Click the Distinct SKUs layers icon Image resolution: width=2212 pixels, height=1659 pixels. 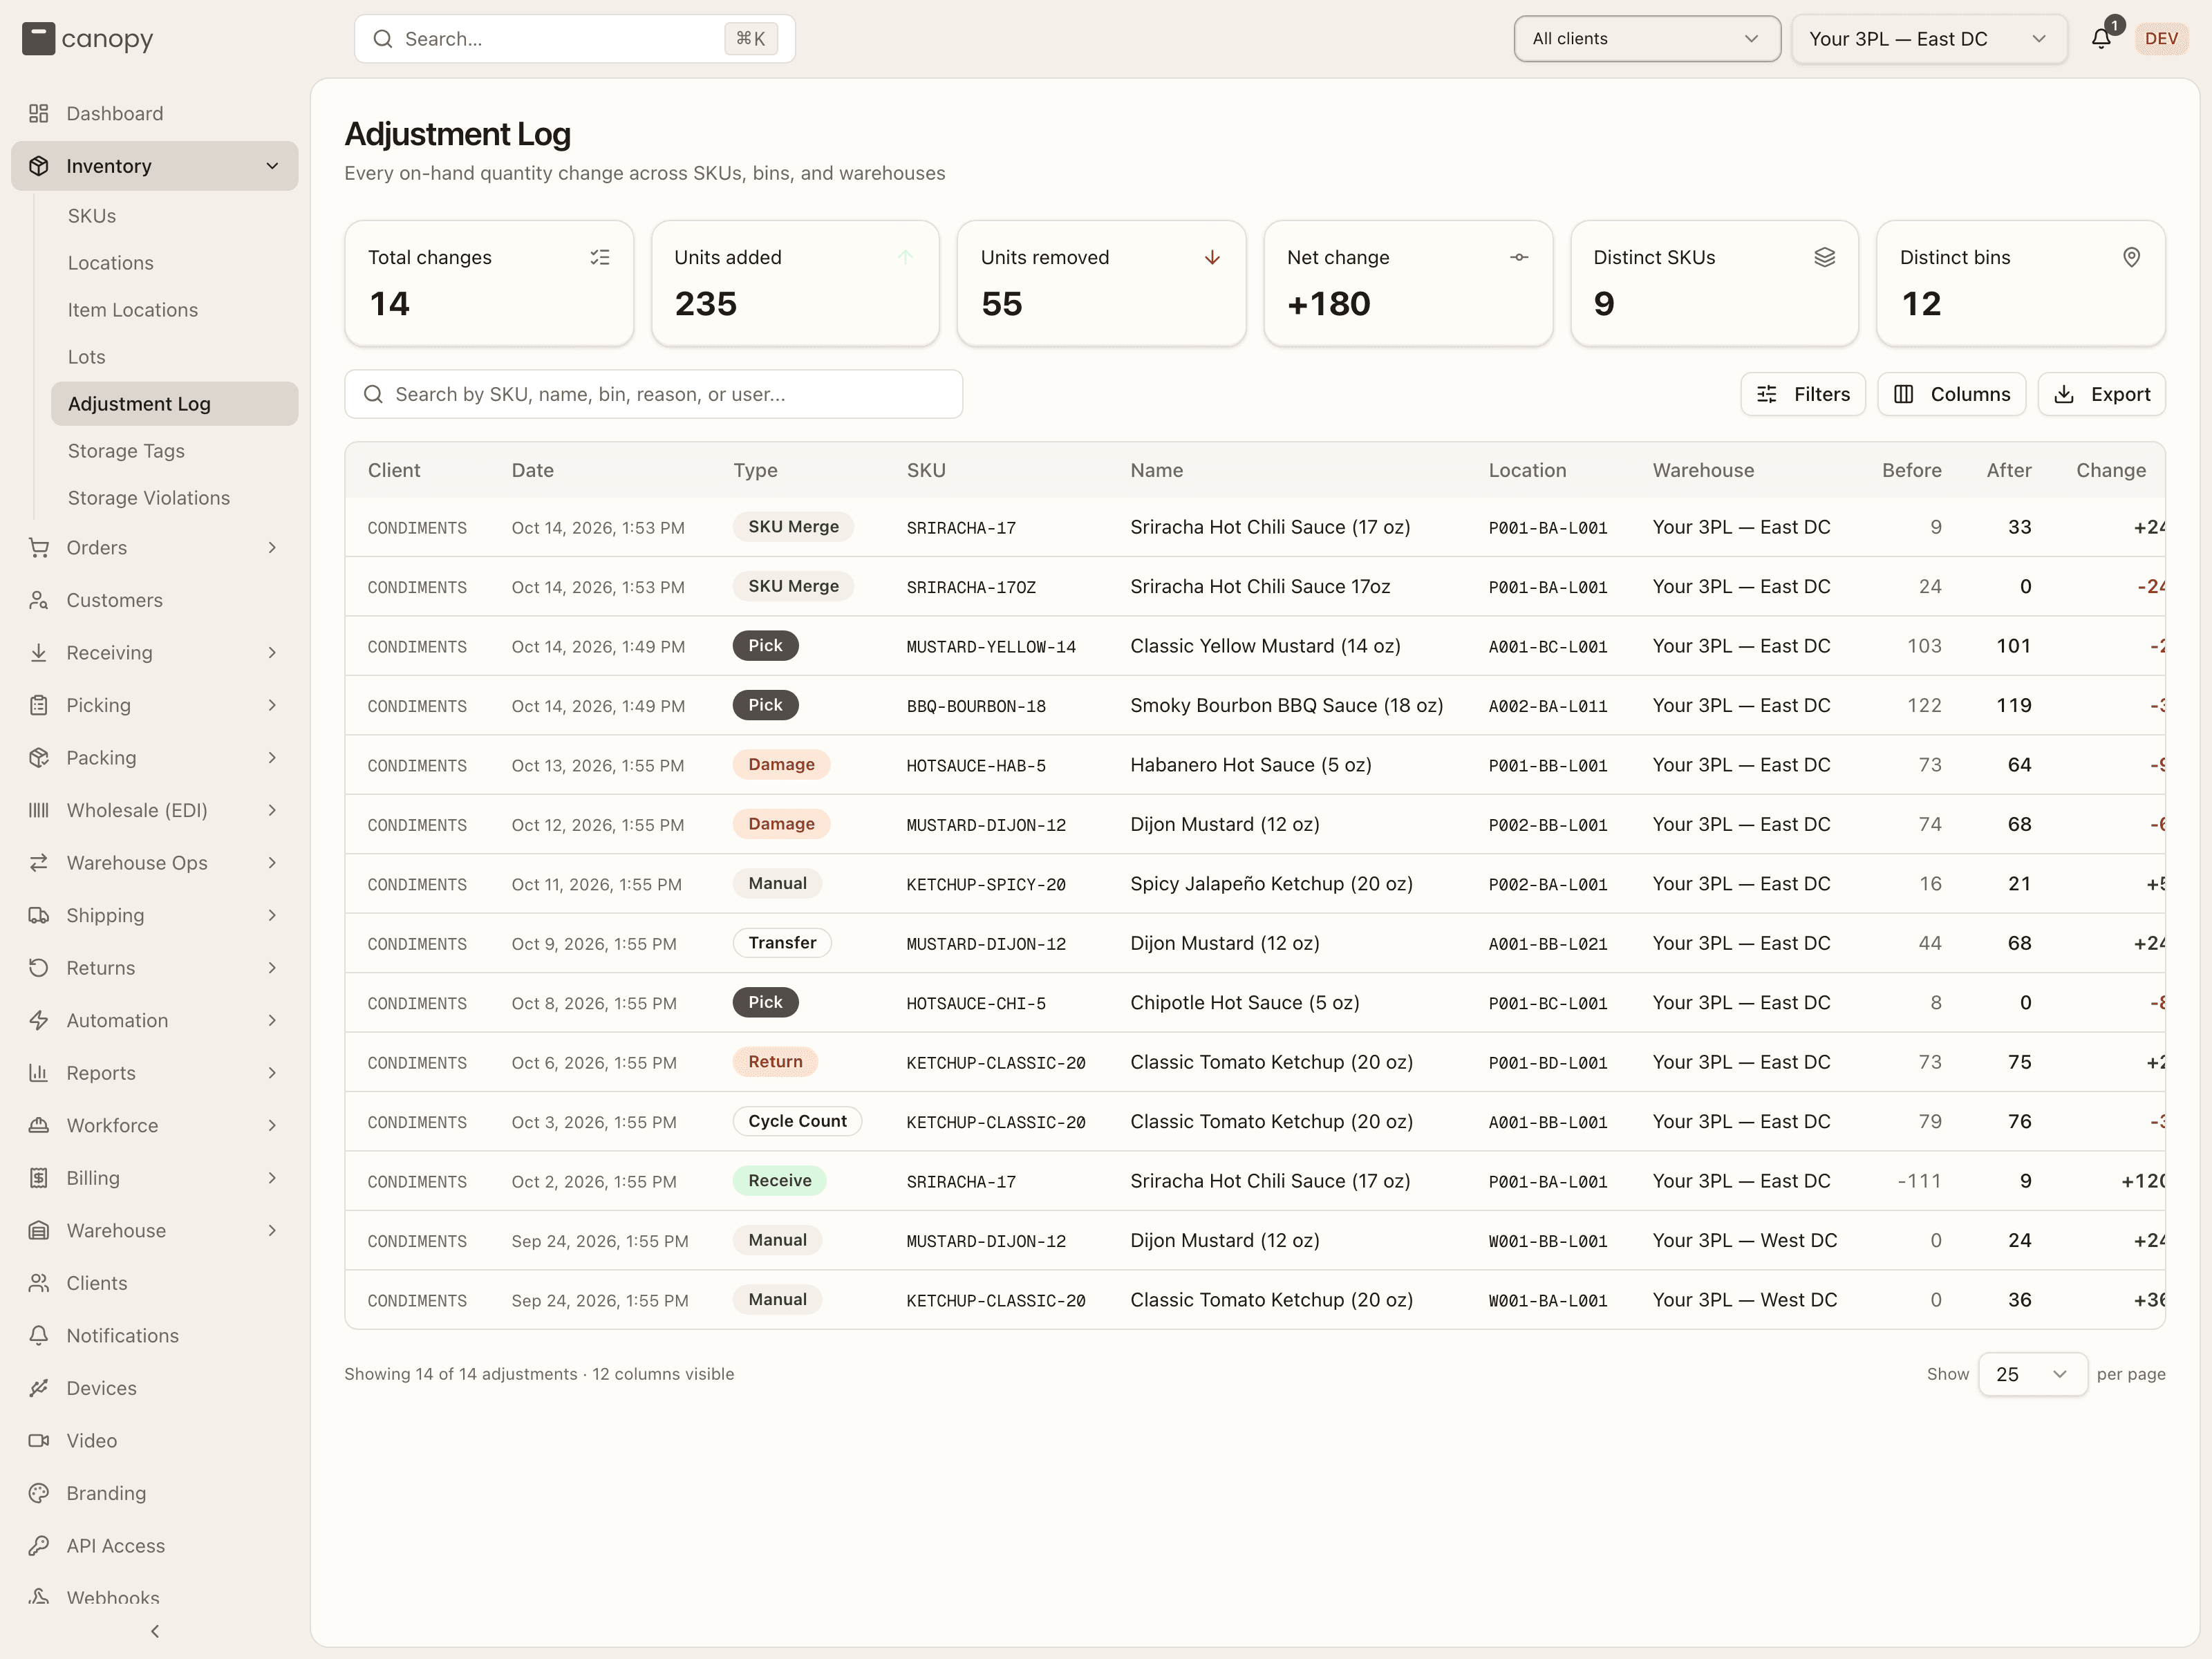click(x=1824, y=257)
